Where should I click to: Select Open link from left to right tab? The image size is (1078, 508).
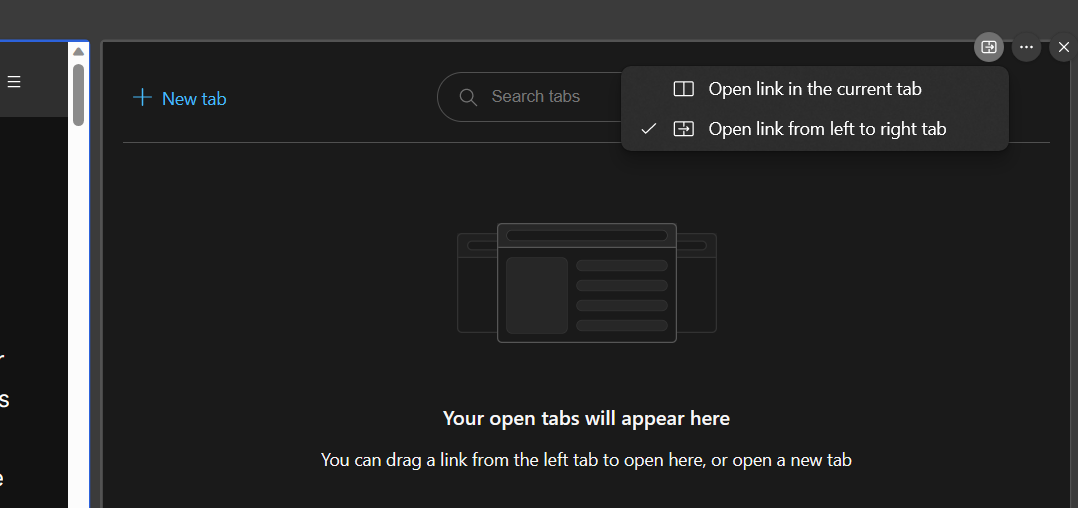815,129
